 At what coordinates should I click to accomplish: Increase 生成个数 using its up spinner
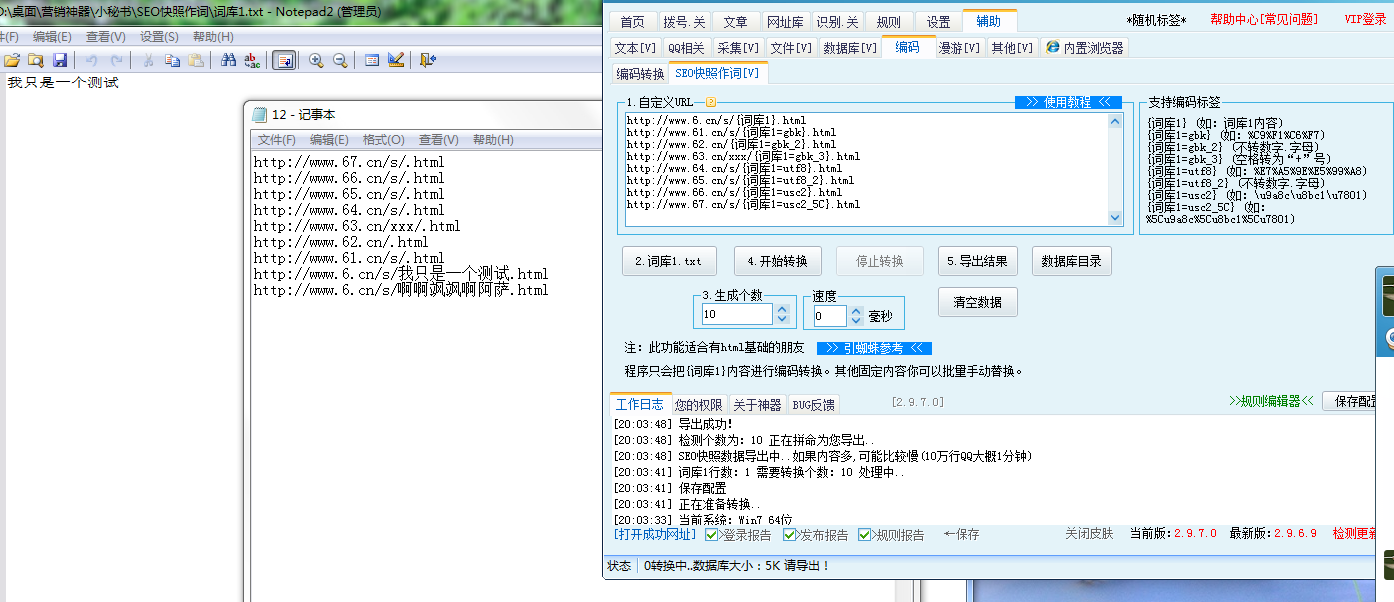(780, 308)
